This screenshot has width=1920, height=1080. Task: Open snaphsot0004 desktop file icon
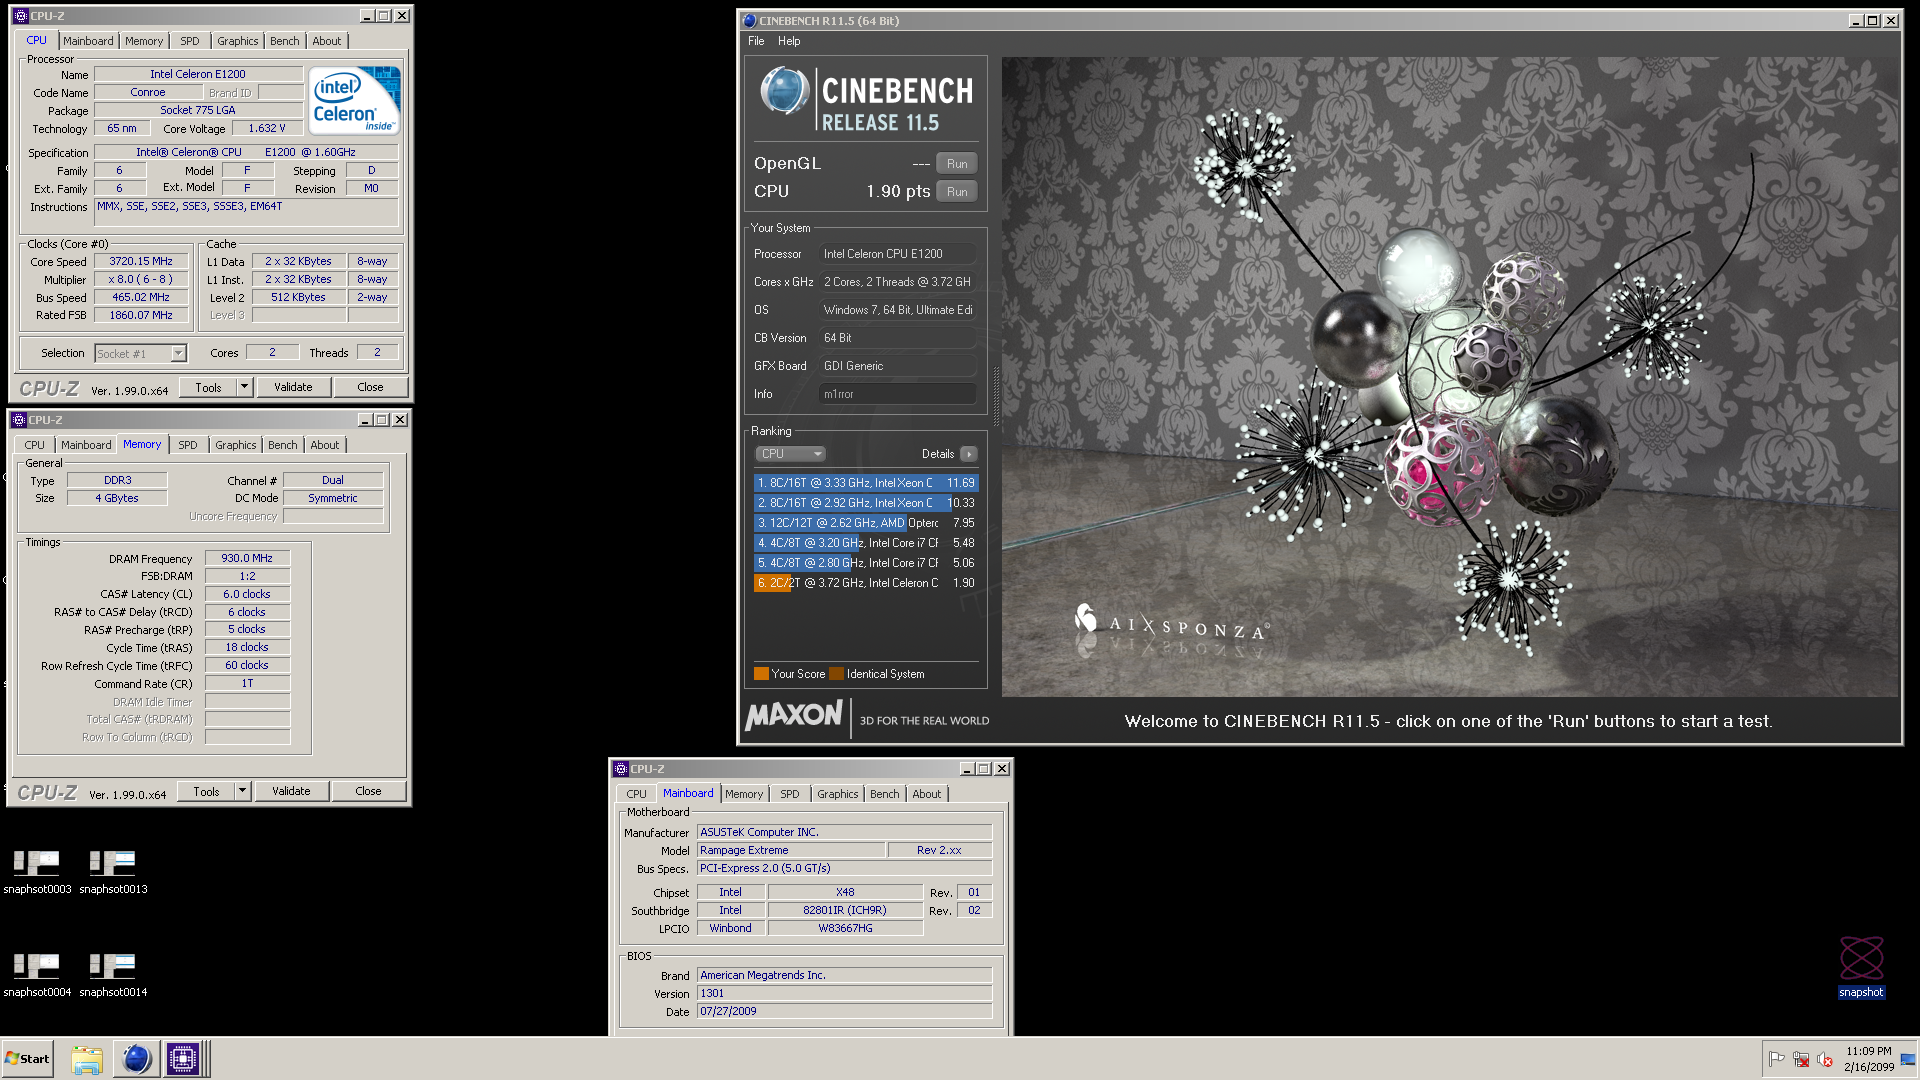pos(37,973)
